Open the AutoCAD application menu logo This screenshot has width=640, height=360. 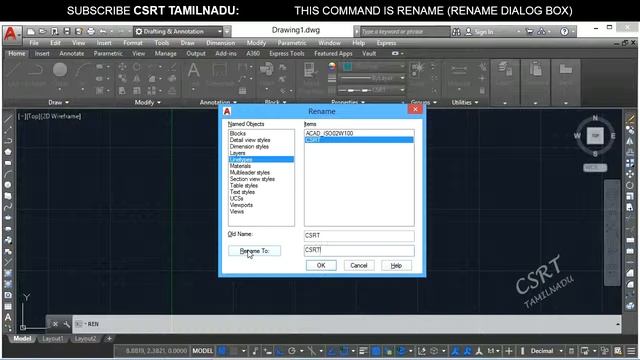click(11, 33)
